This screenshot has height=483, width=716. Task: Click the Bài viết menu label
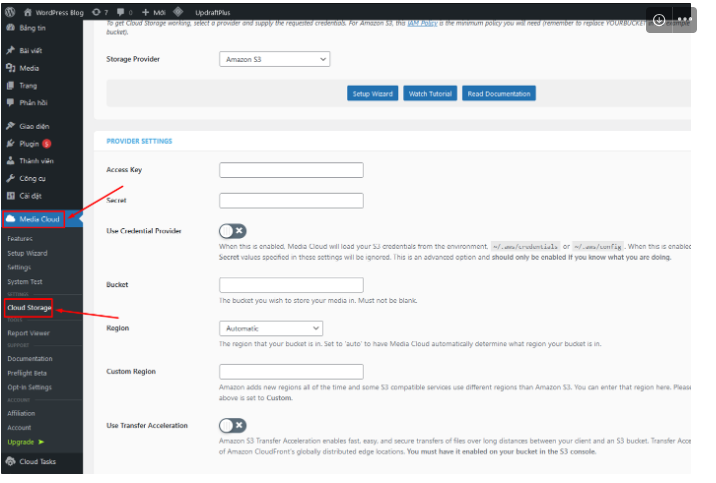pyautogui.click(x=31, y=50)
